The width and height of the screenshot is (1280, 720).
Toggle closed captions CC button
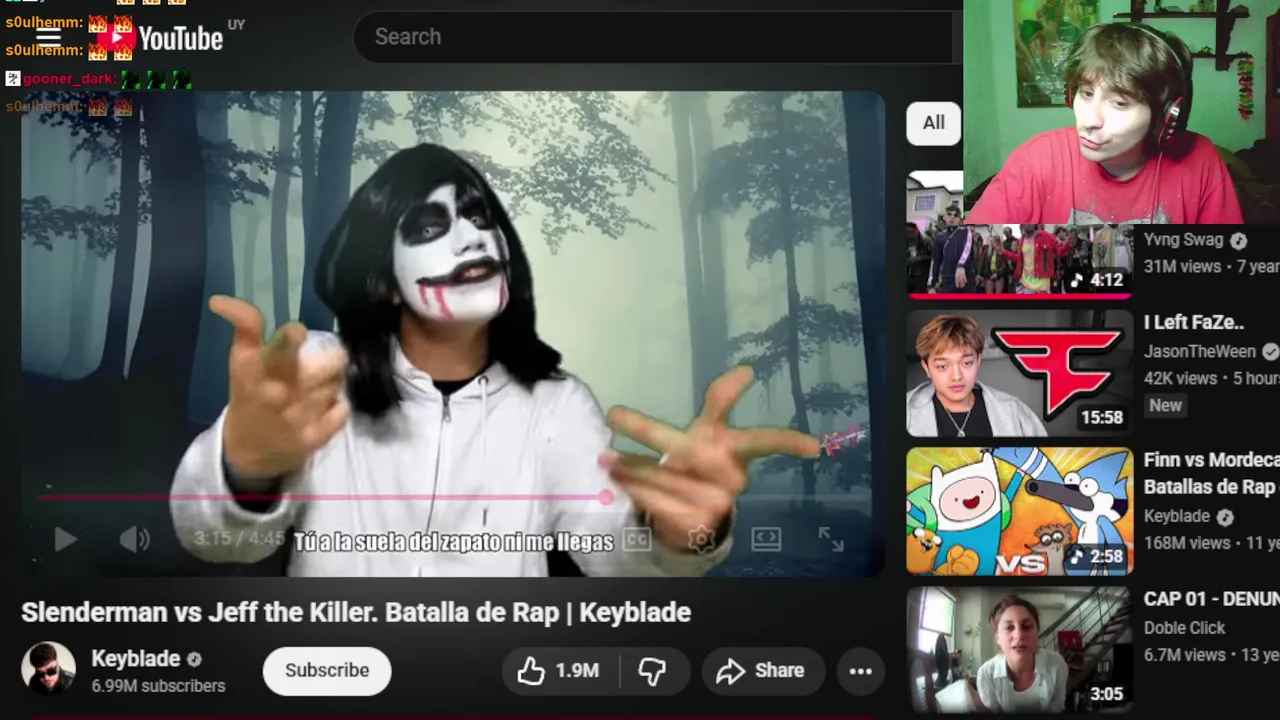(x=637, y=539)
